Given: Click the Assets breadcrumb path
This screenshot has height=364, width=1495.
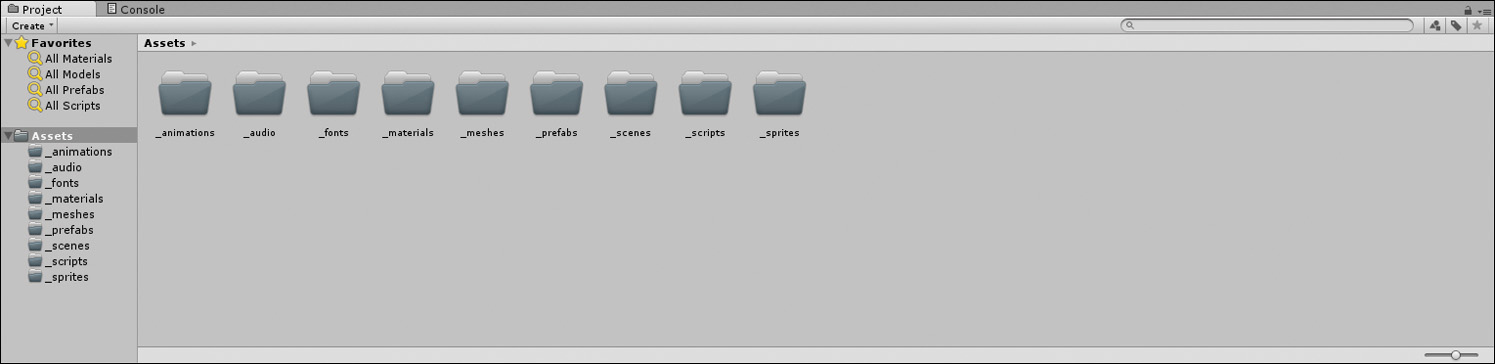Looking at the screenshot, I should point(165,43).
